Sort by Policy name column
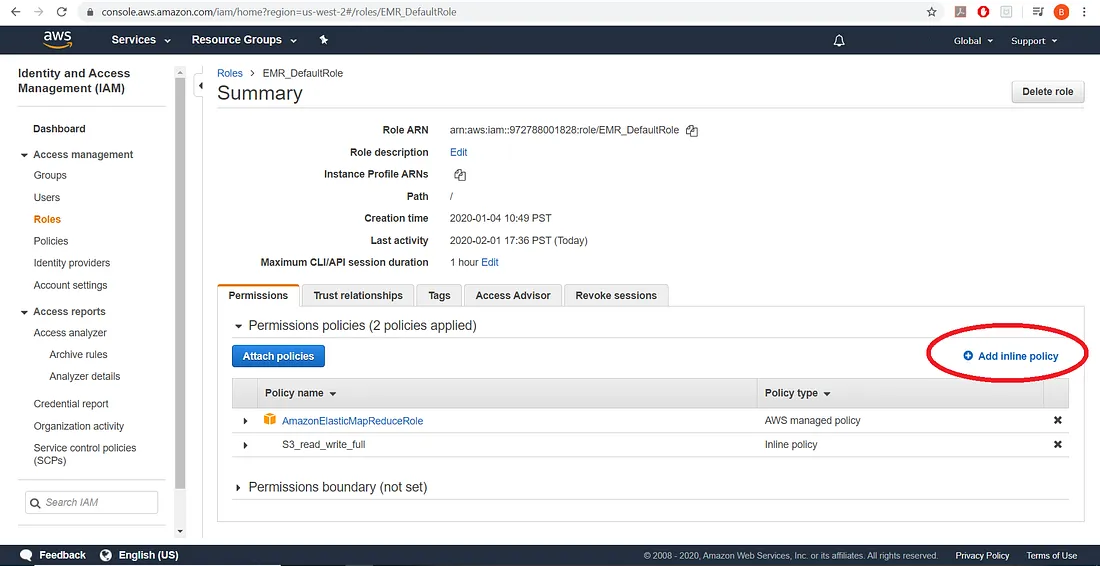Viewport: 1100px width, 566px height. [300, 393]
